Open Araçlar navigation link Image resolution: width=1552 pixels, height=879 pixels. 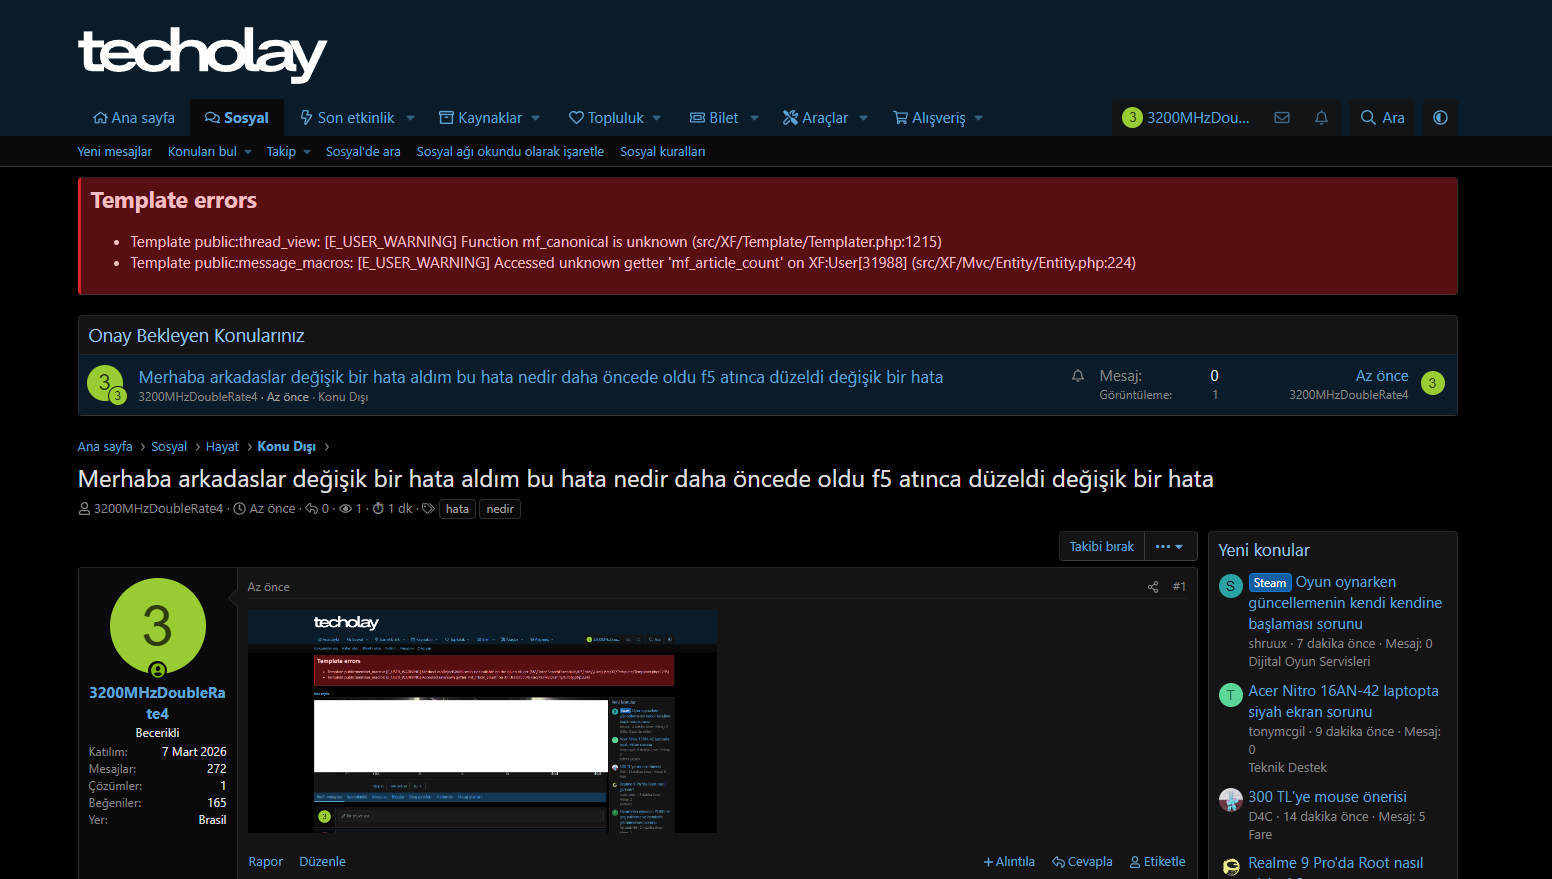pos(815,117)
